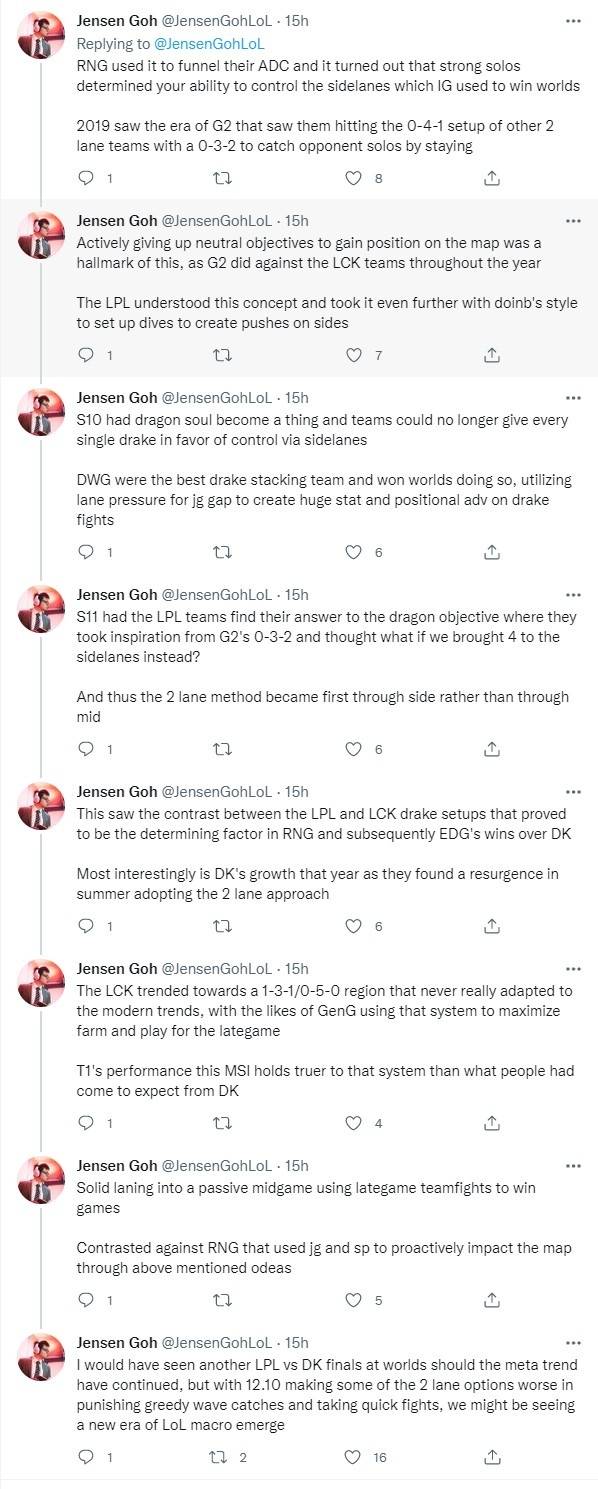Viewport: 598px width, 1489px height.
Task: Like the tweet about RNG funneling their ADC
Action: [352, 179]
